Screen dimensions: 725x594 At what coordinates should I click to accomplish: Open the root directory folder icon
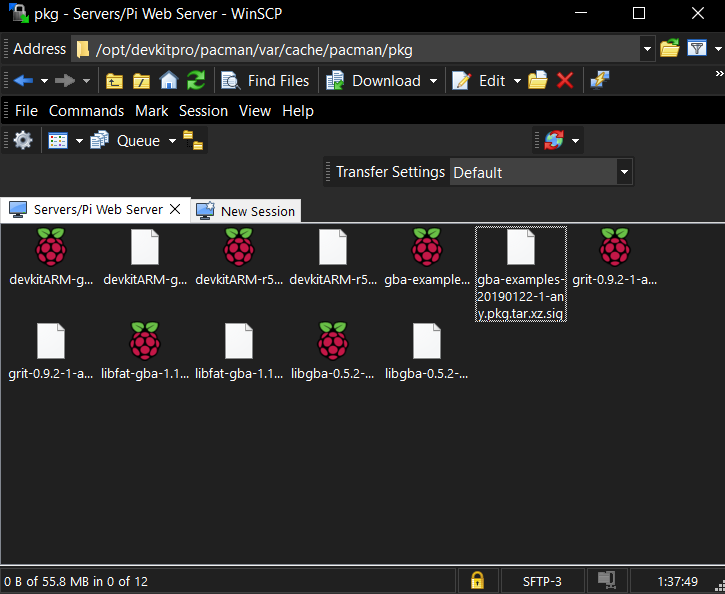click(141, 81)
